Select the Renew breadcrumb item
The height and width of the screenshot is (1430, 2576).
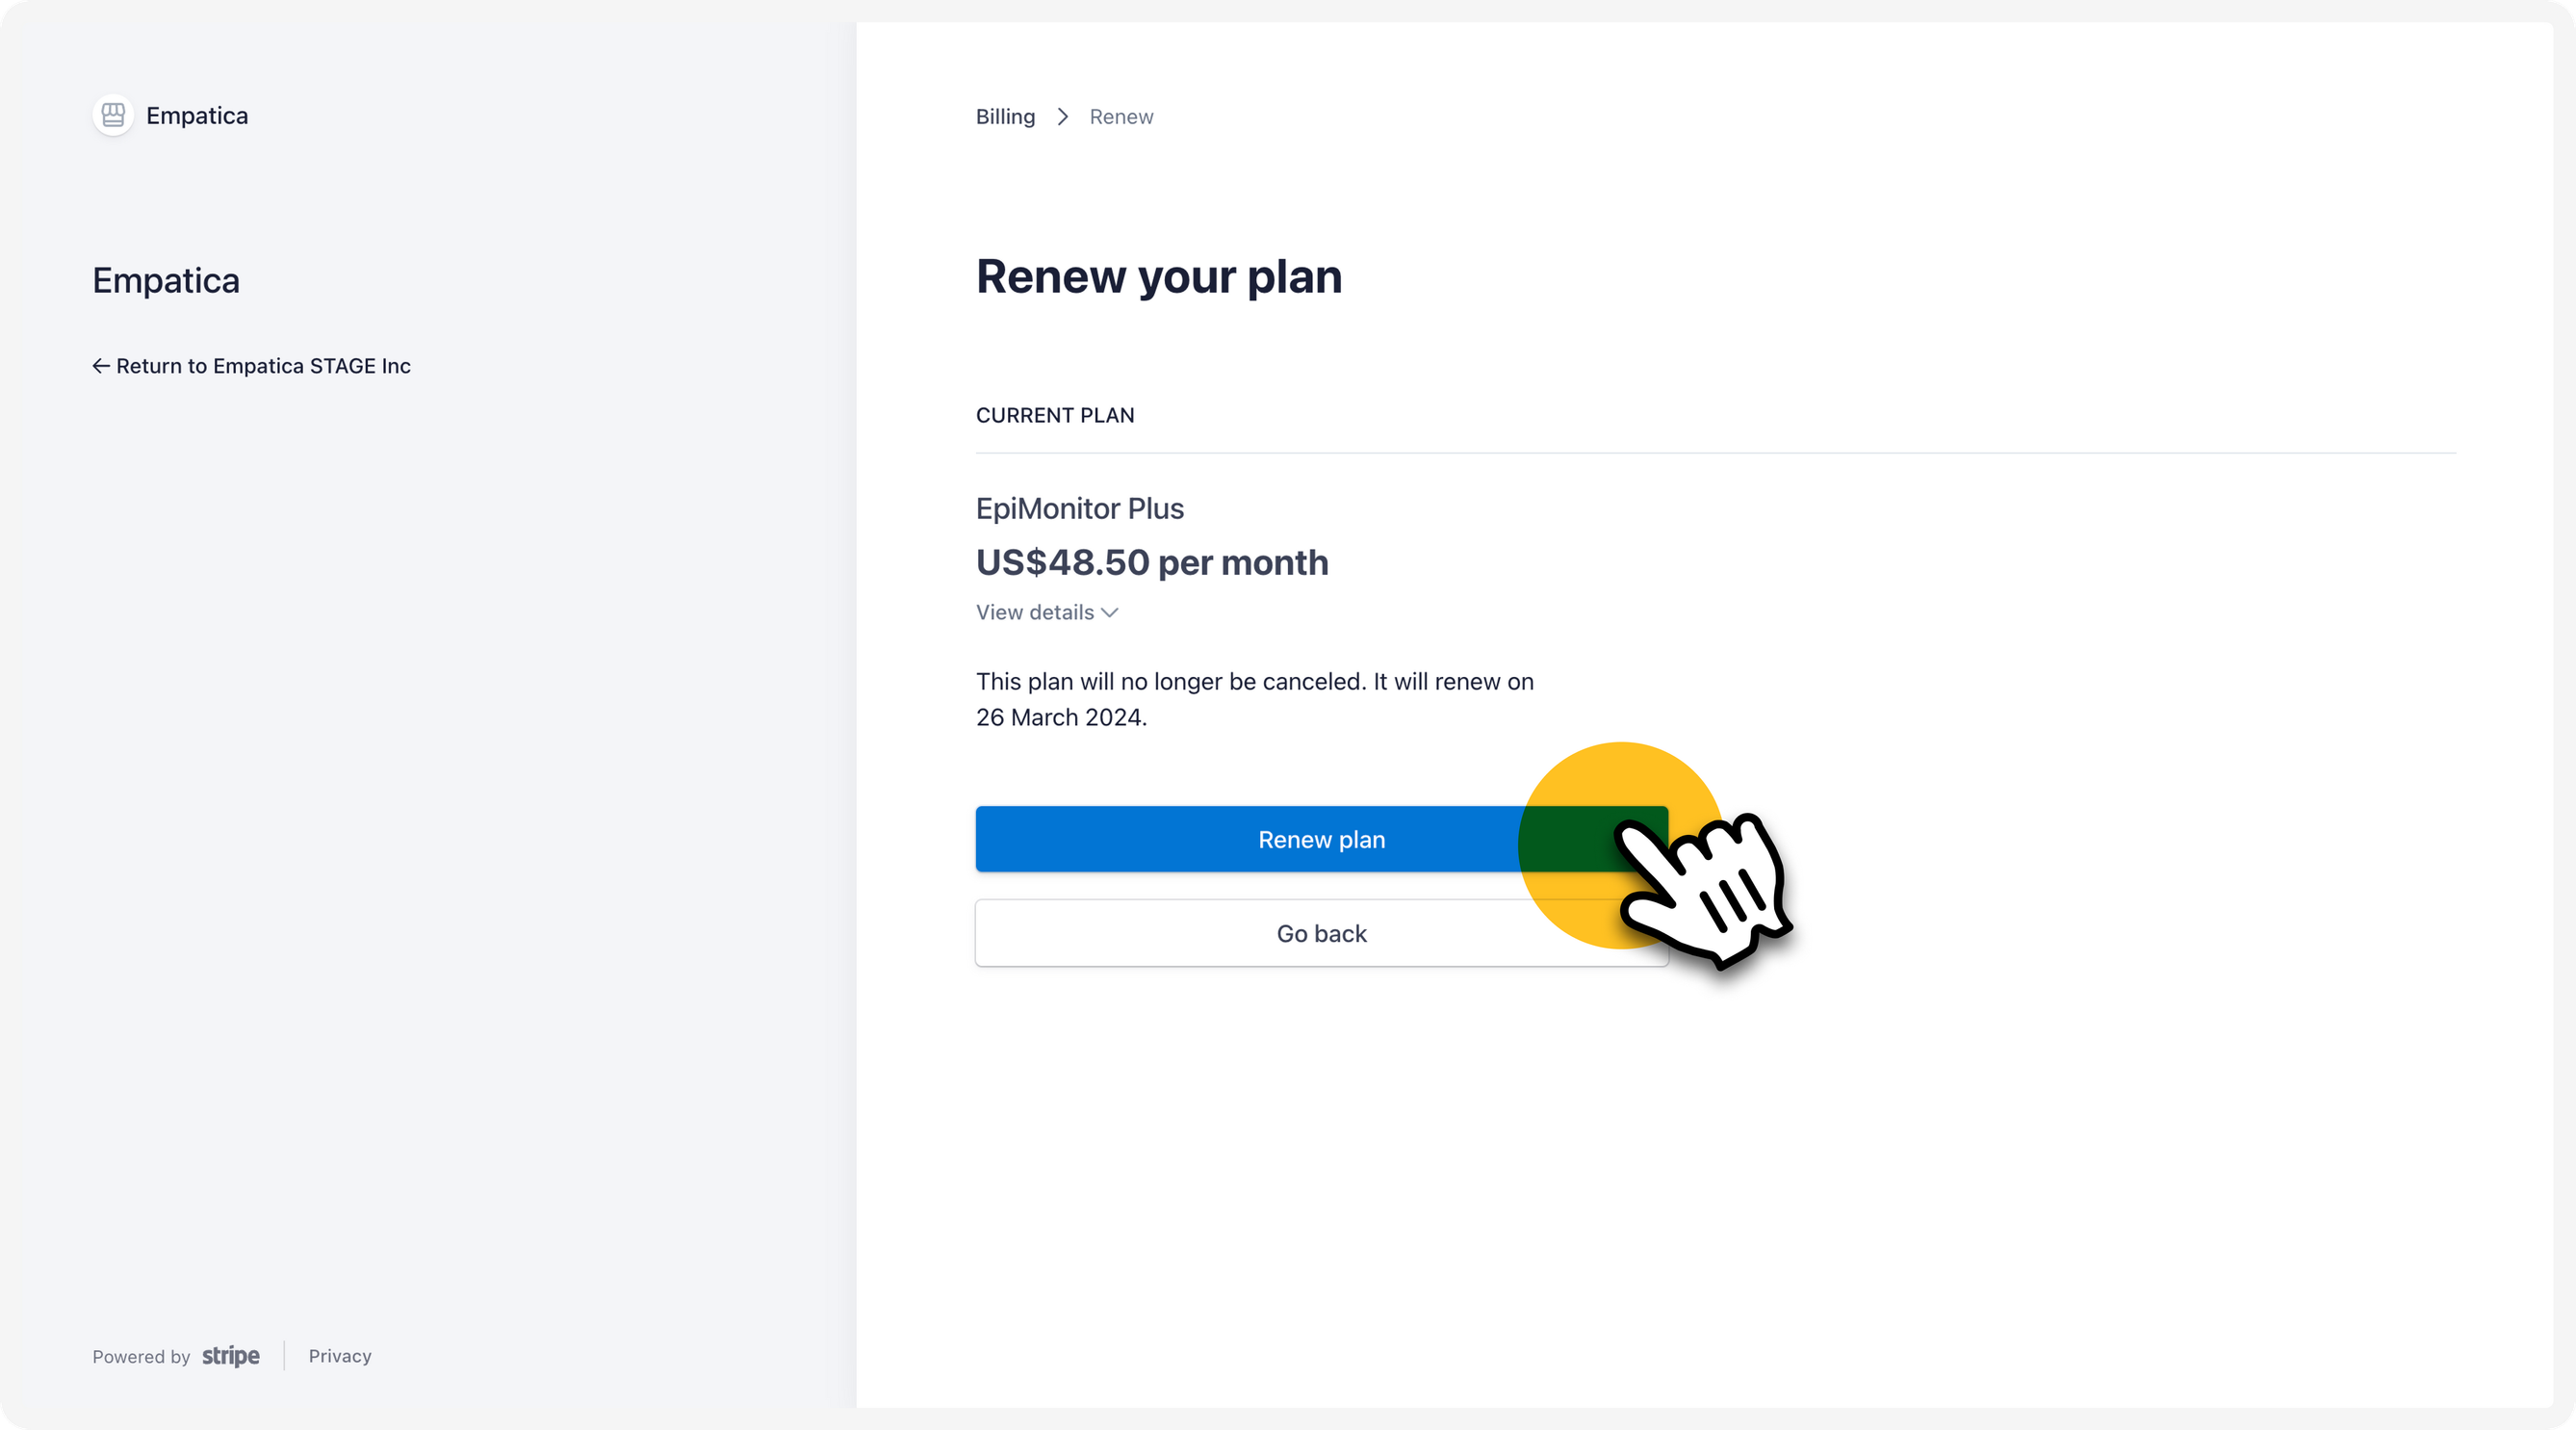(1121, 117)
